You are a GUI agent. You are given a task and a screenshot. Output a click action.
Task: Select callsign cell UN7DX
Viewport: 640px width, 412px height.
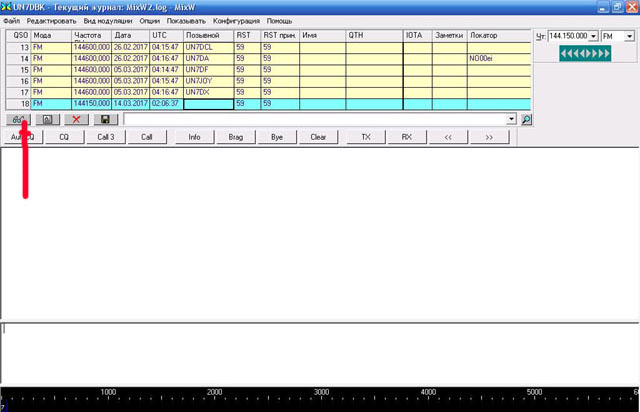[x=209, y=92]
